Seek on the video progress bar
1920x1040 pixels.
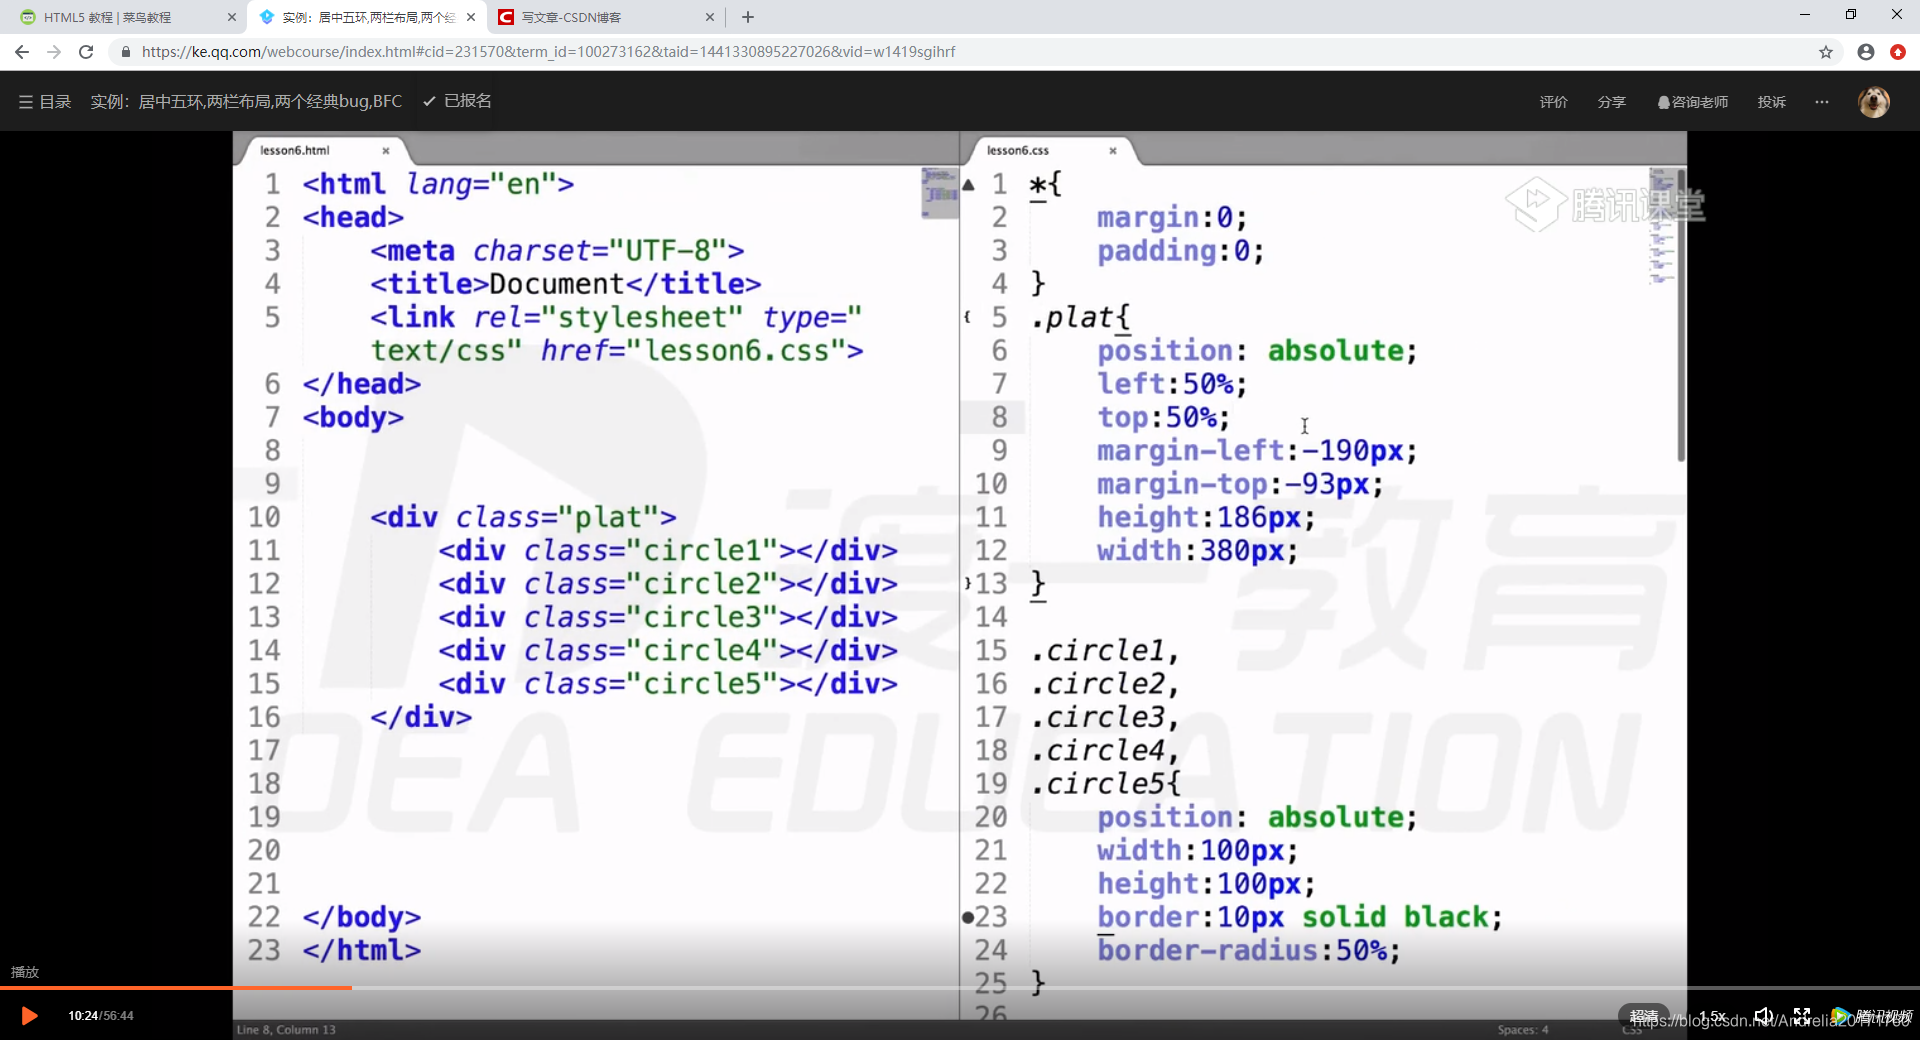960,988
